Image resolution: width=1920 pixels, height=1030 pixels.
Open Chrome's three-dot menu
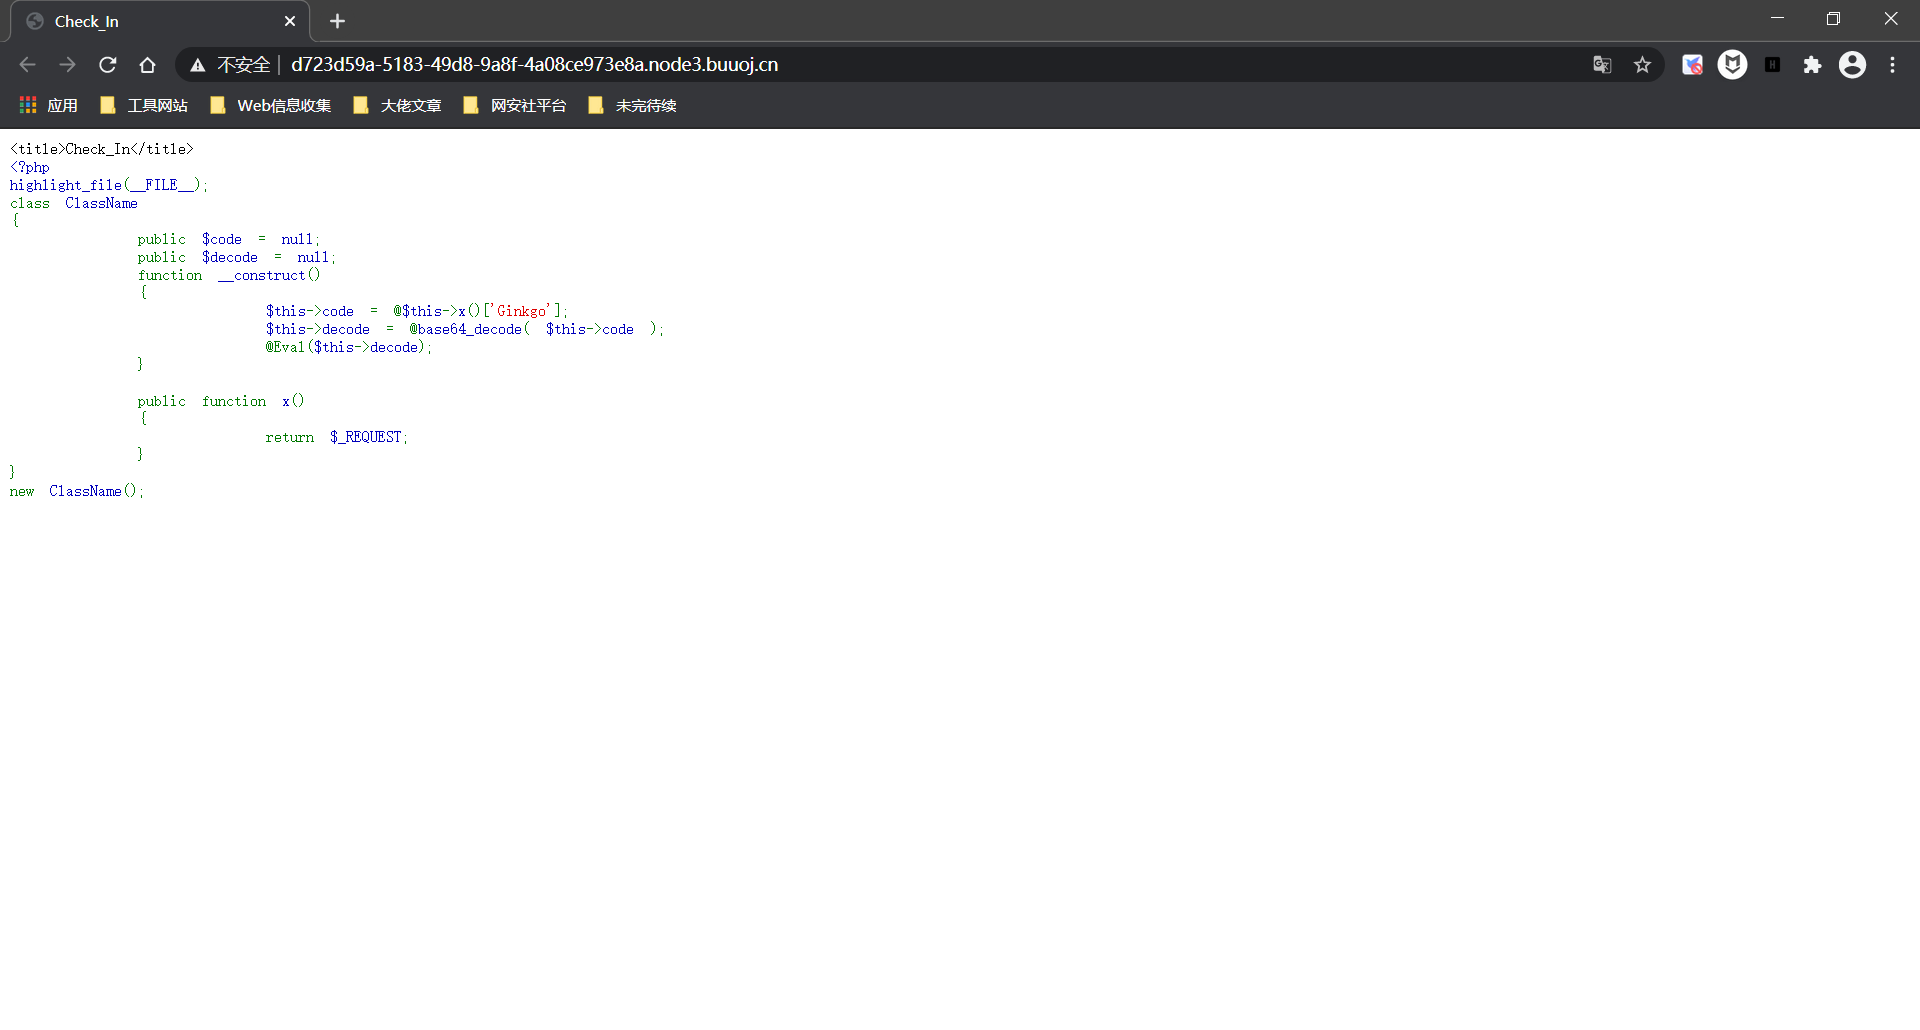click(1892, 65)
